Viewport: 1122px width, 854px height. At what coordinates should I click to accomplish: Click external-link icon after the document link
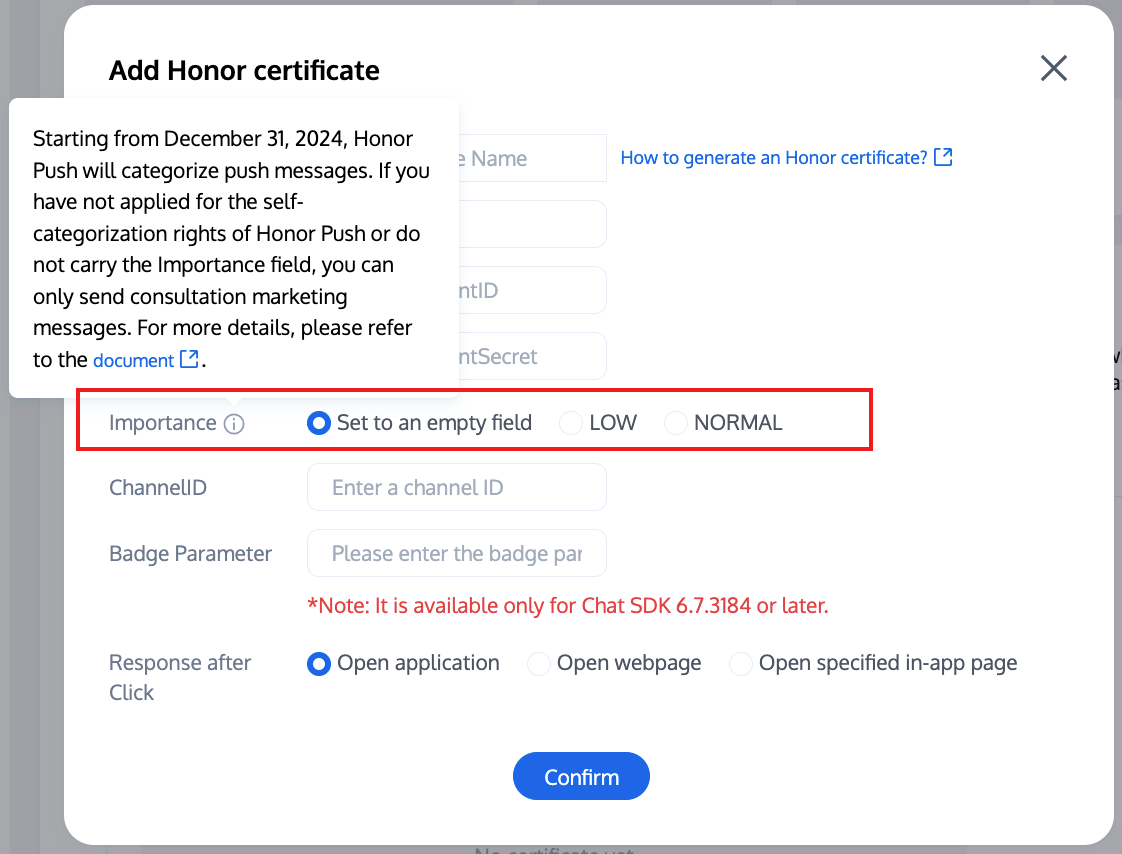tap(189, 359)
